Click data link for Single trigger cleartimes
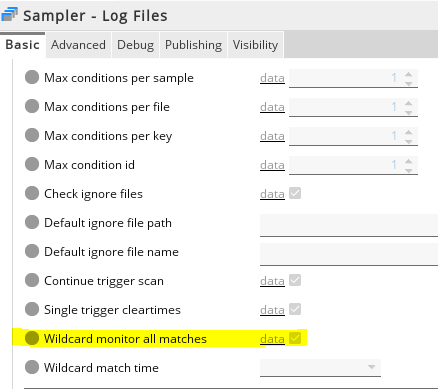The image size is (438, 389). 272,310
